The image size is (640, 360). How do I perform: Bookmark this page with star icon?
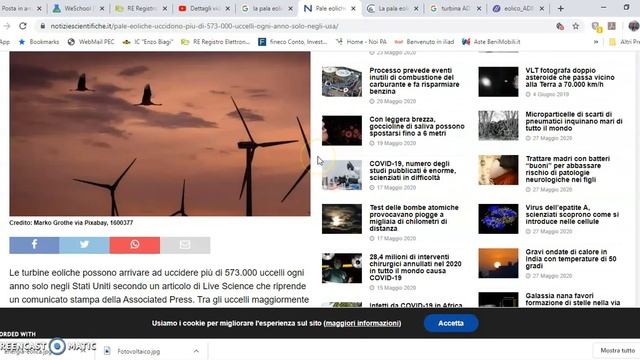pos(576,26)
